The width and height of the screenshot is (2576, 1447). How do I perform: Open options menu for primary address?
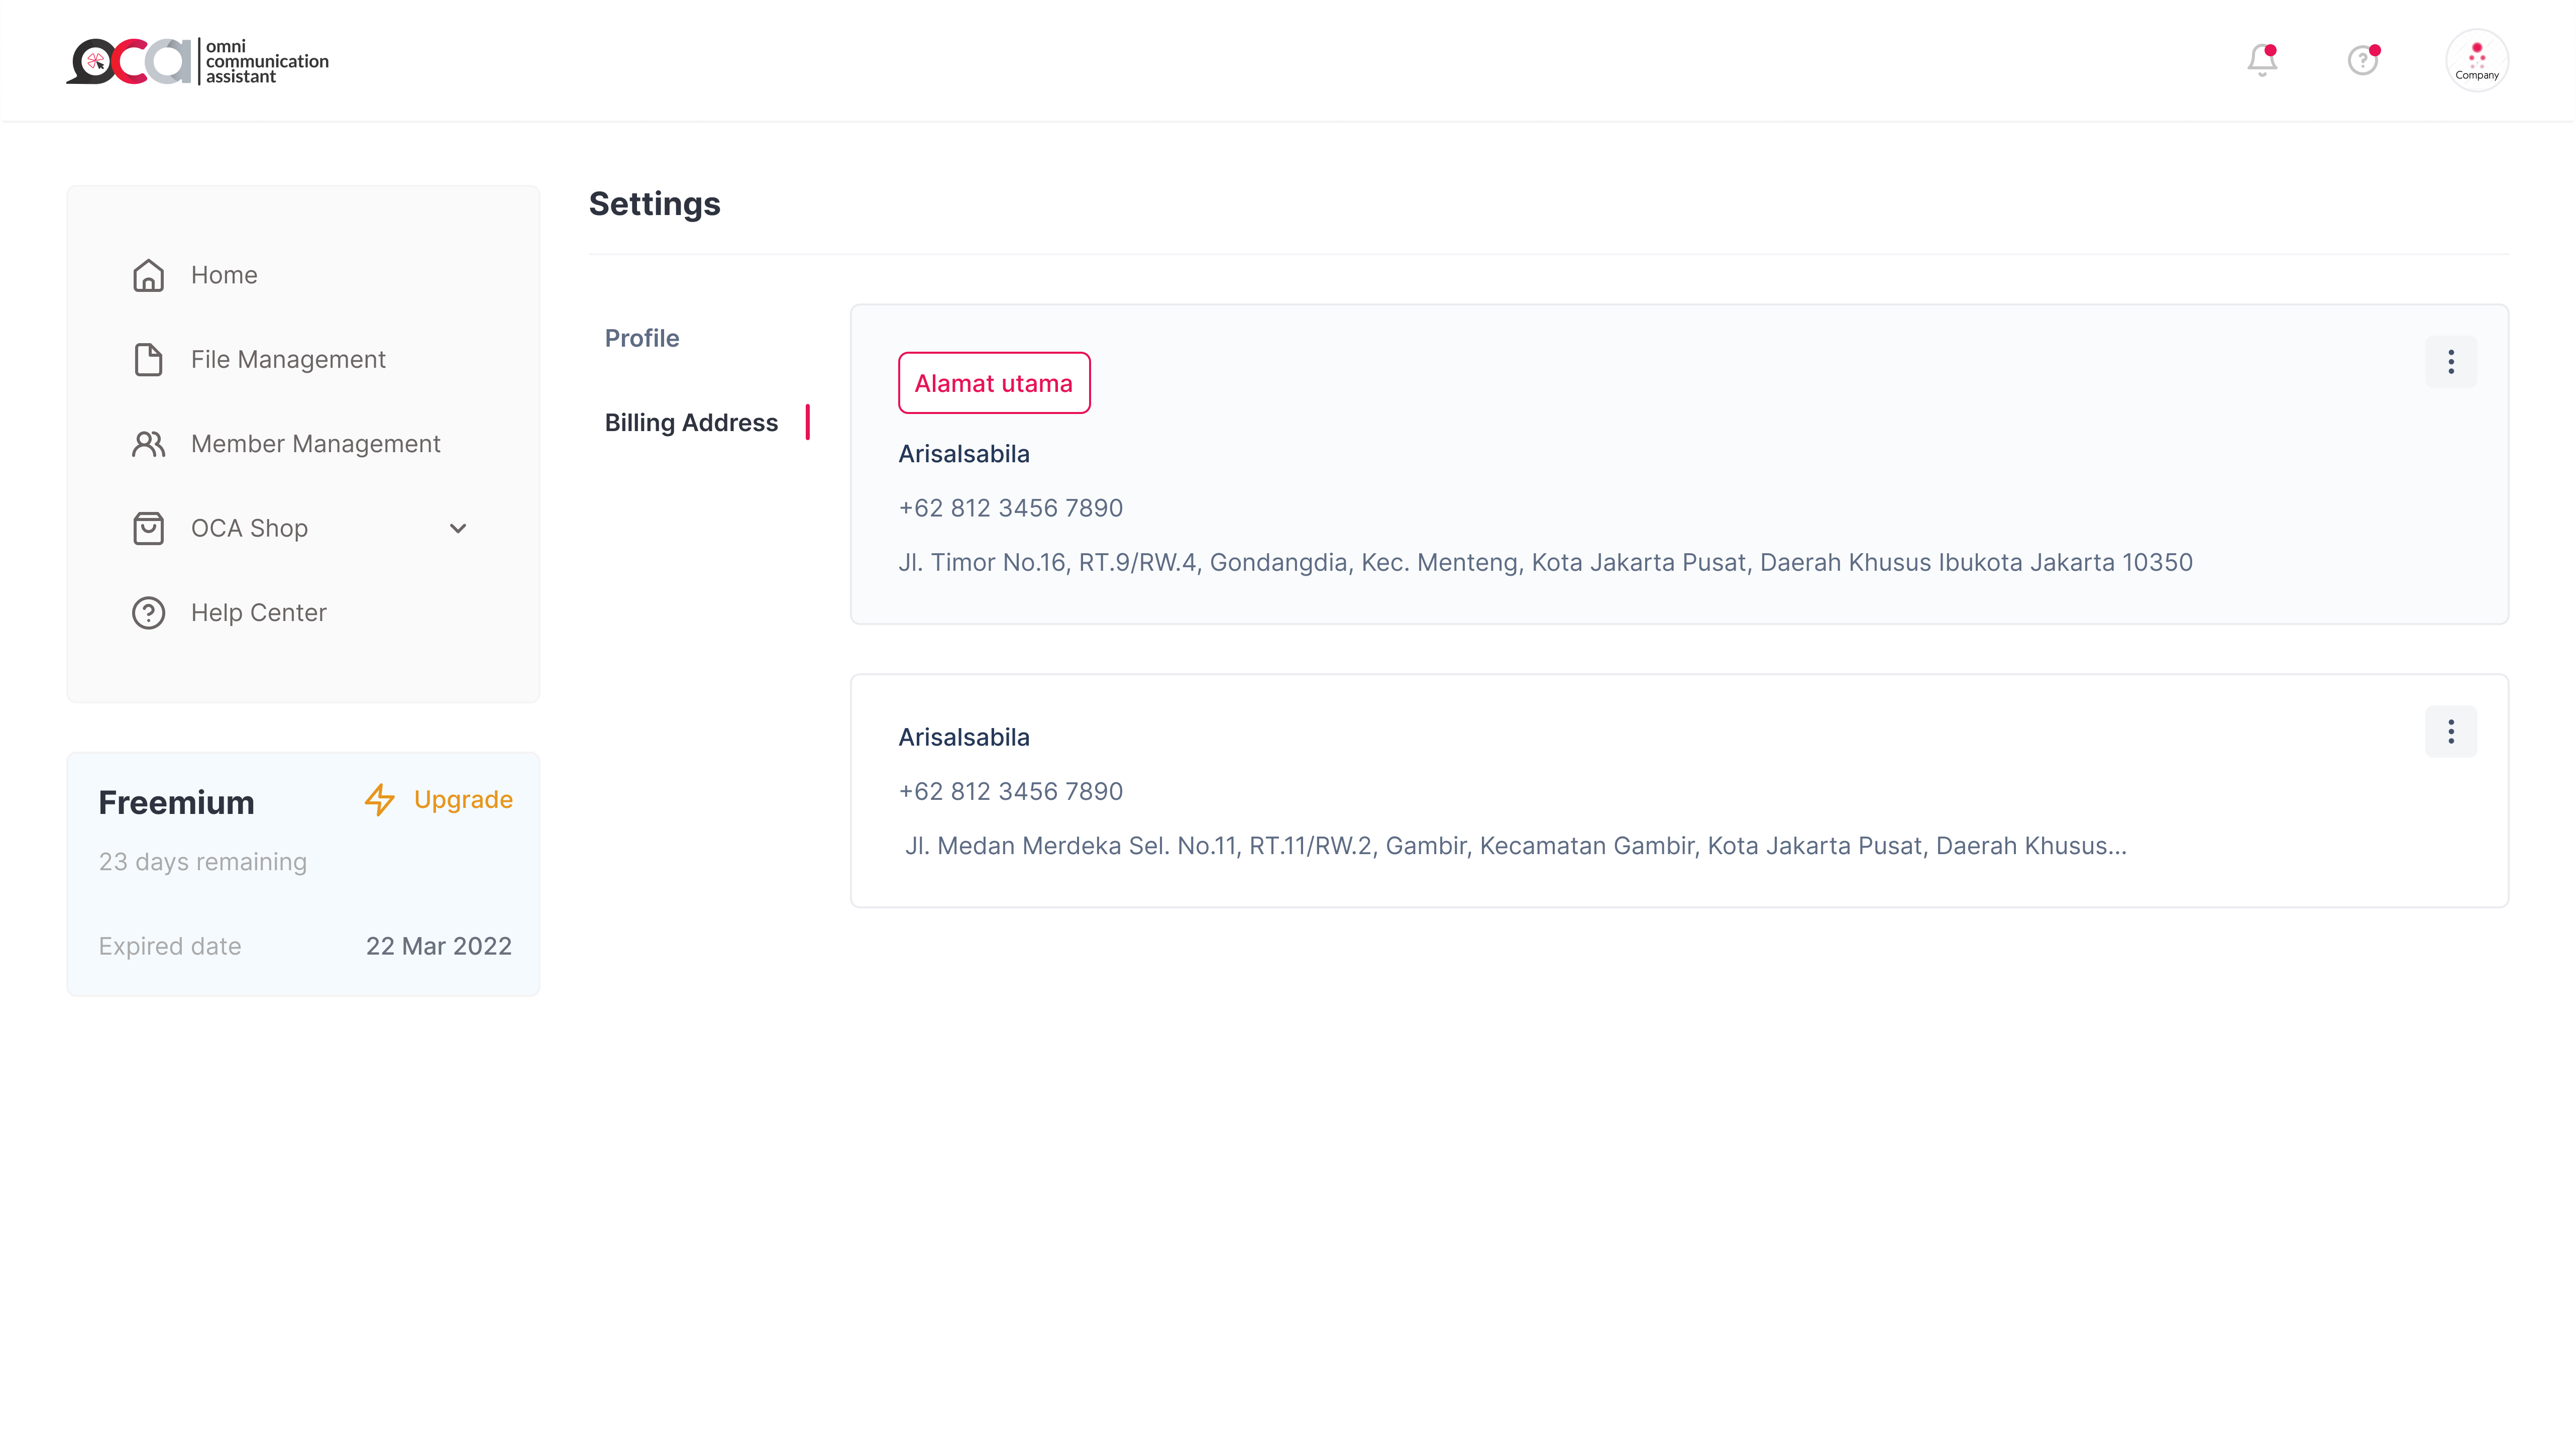click(2450, 362)
